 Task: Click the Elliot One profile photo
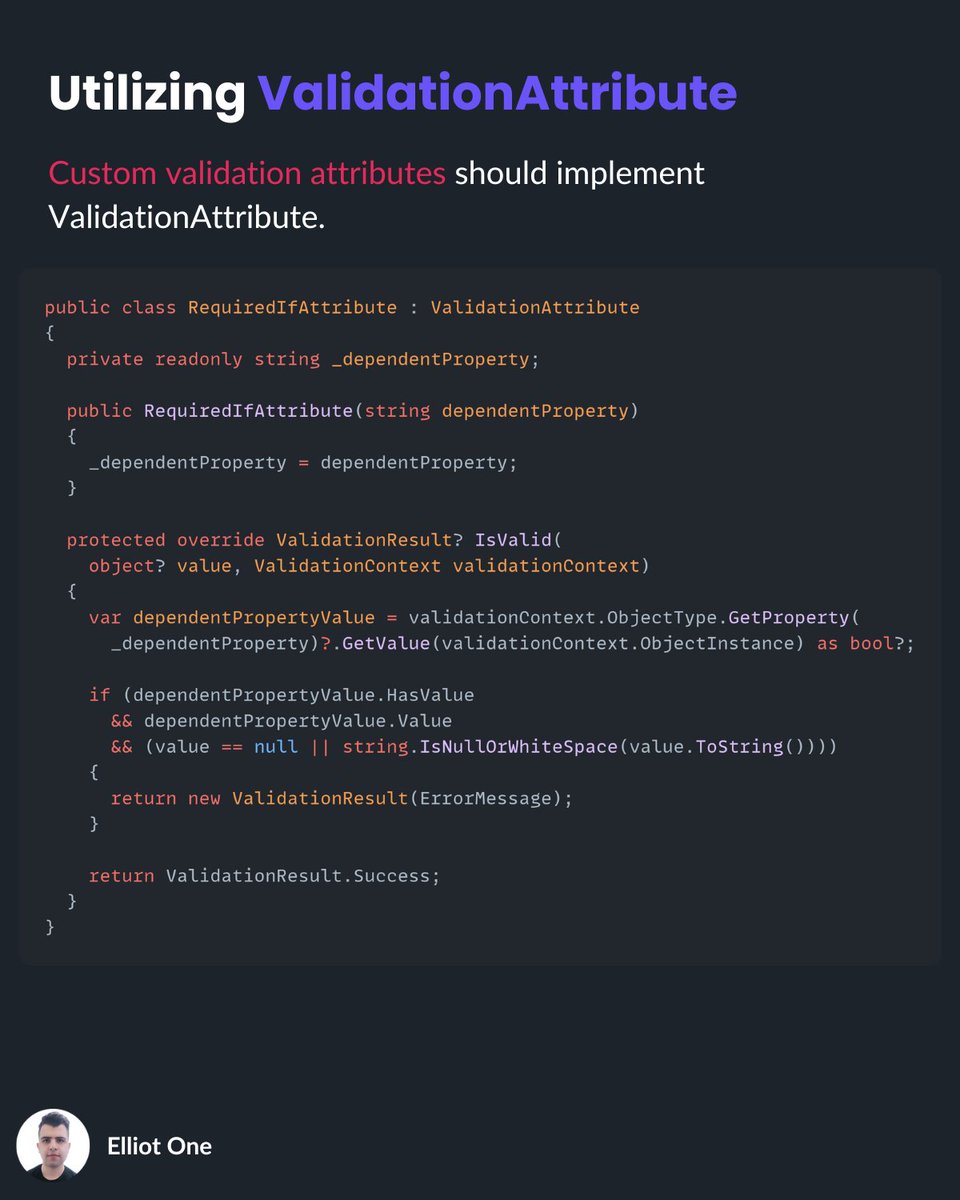[53, 1145]
